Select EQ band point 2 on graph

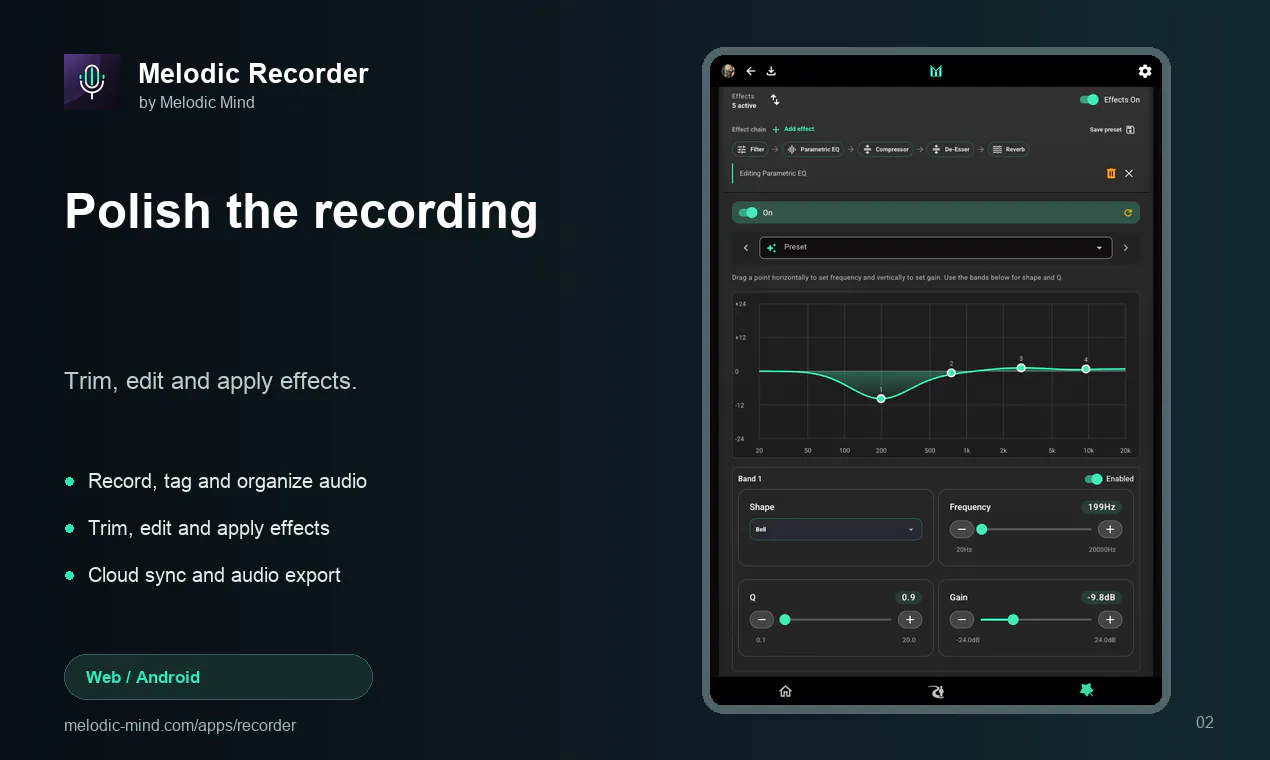(x=951, y=373)
